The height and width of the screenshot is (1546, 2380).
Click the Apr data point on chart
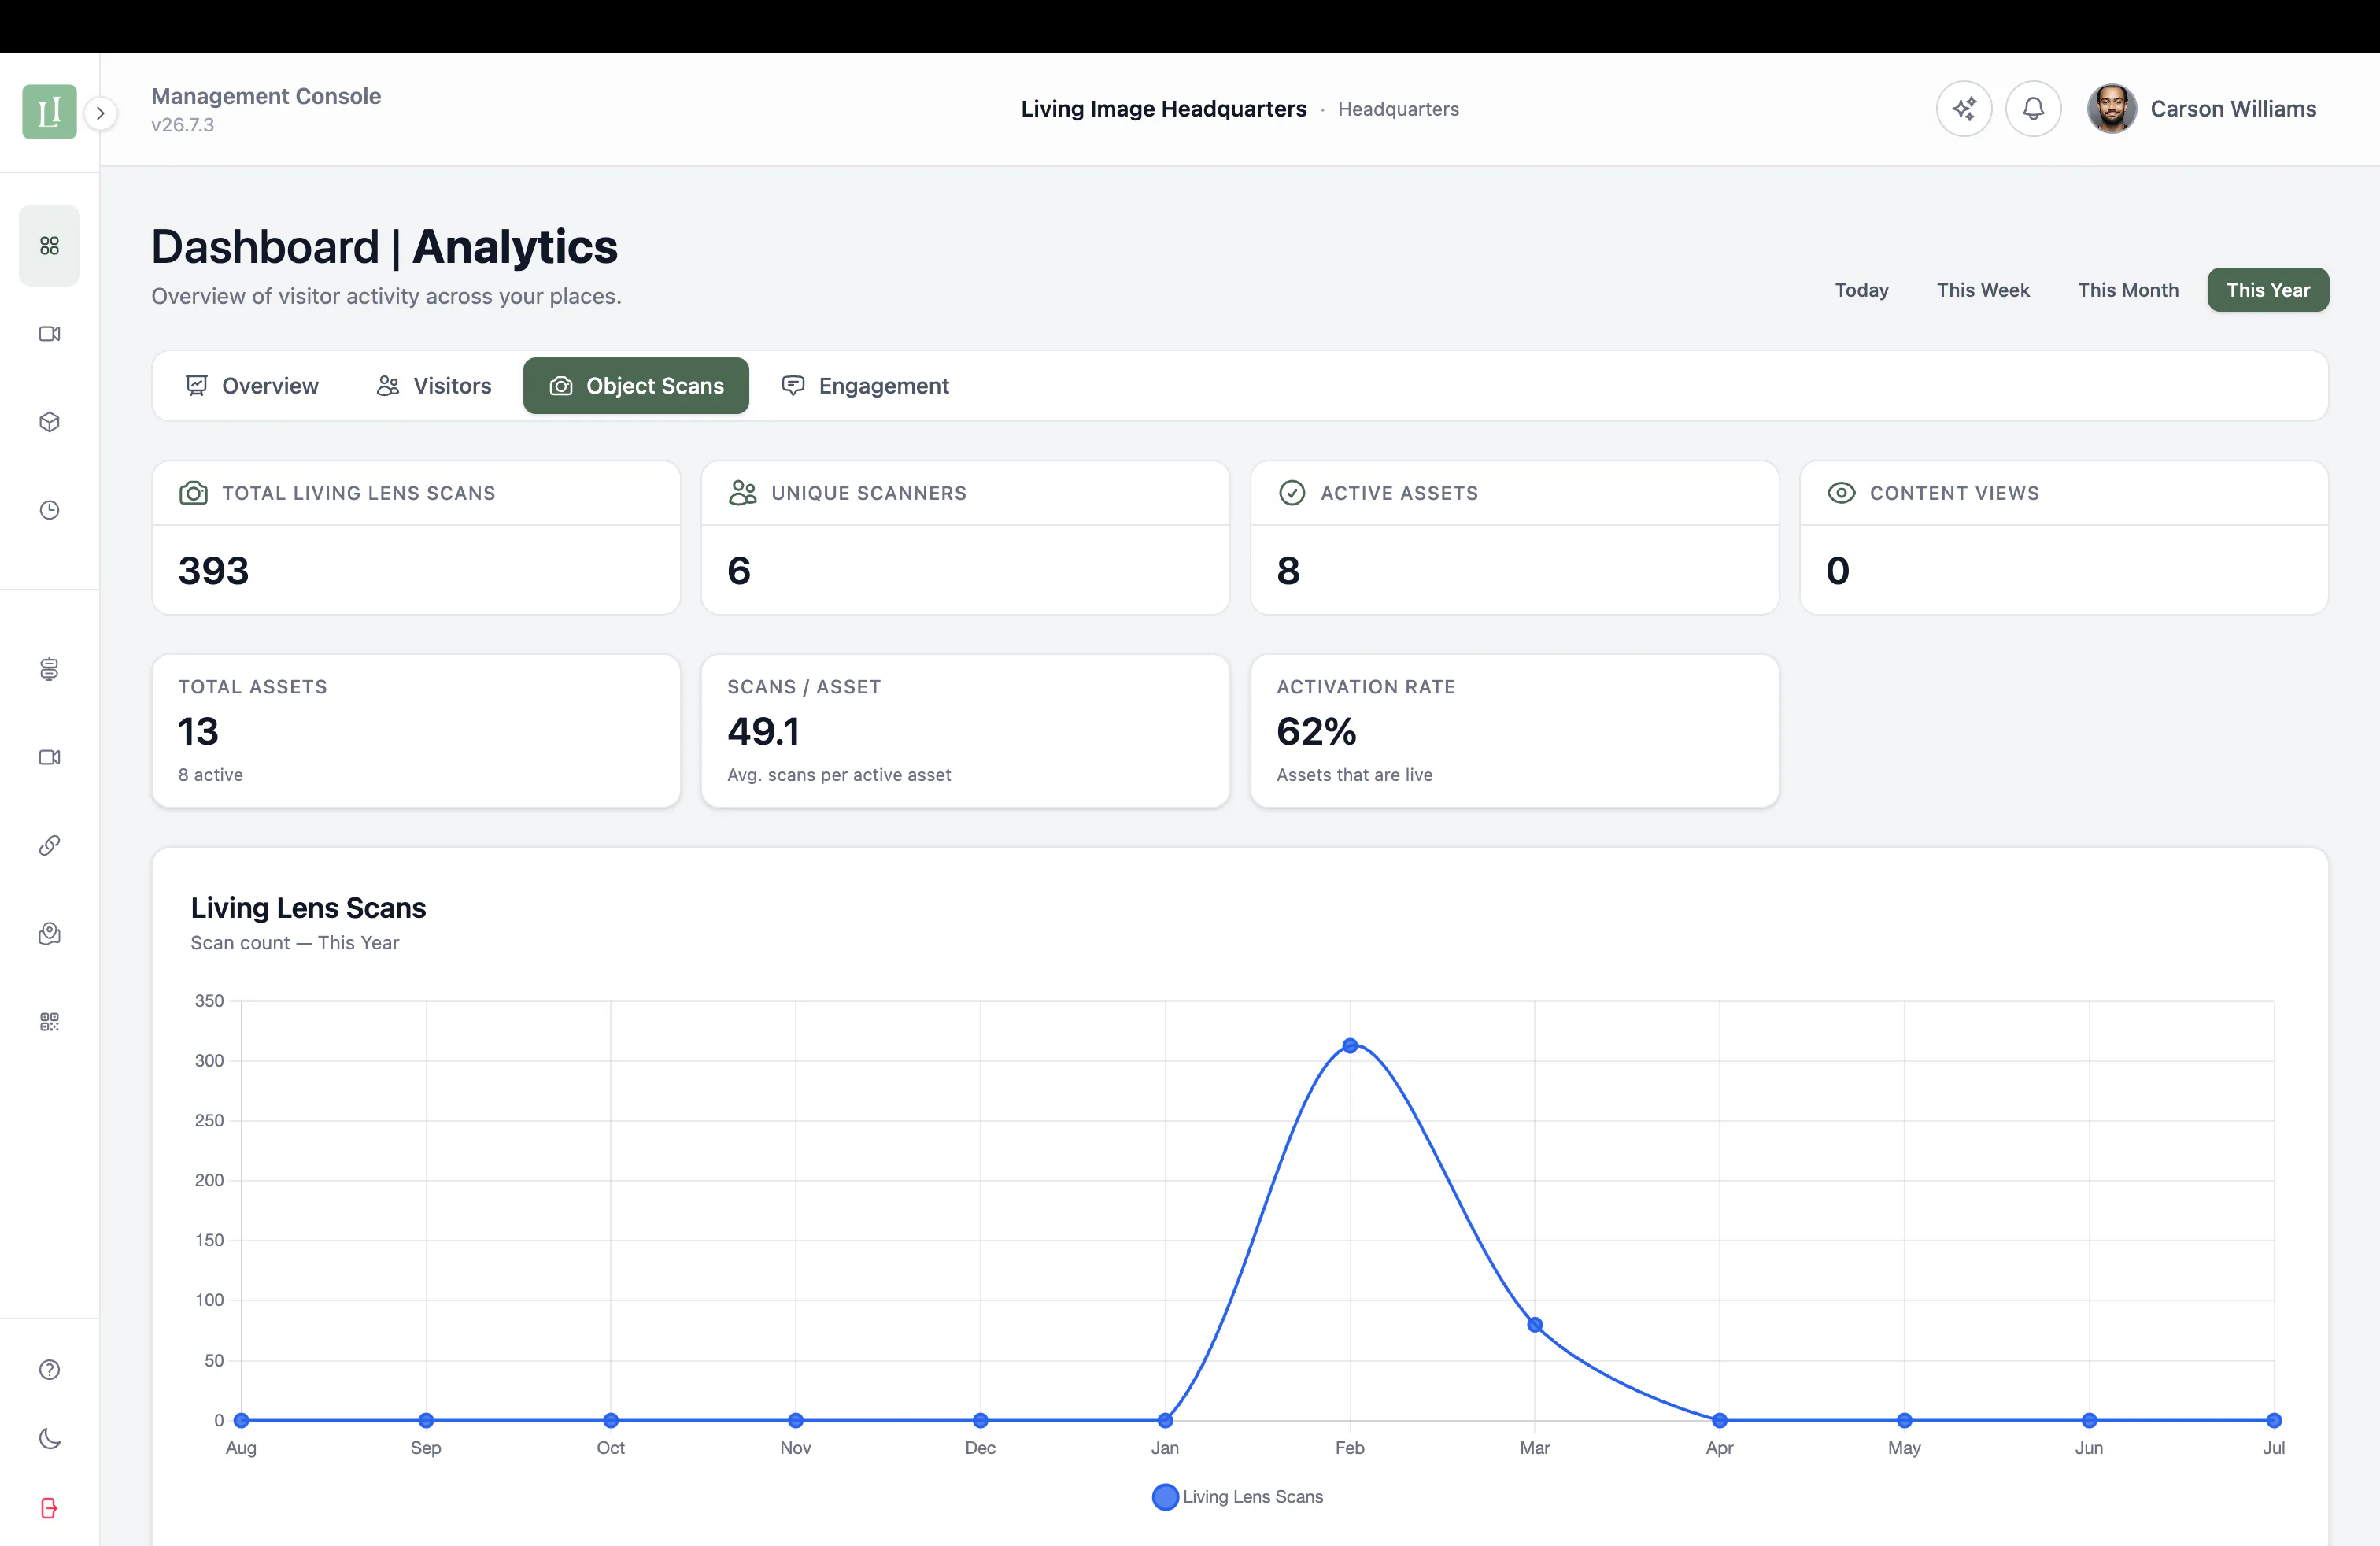coord(1719,1420)
